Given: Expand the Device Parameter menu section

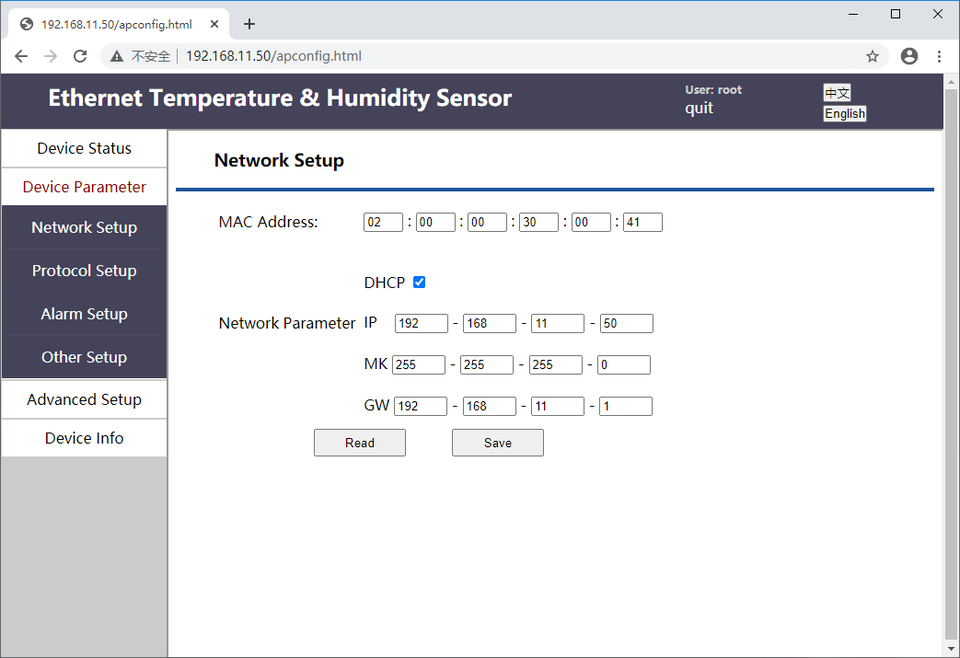Looking at the screenshot, I should coord(84,187).
